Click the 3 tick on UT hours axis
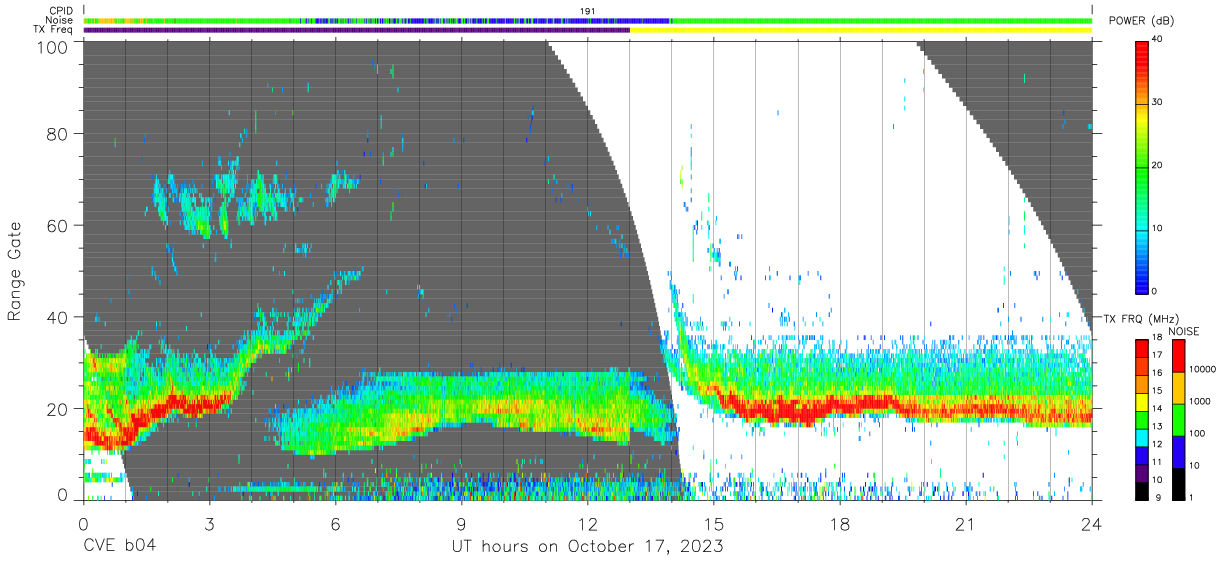The width and height of the screenshot is (1228, 567). [209, 523]
